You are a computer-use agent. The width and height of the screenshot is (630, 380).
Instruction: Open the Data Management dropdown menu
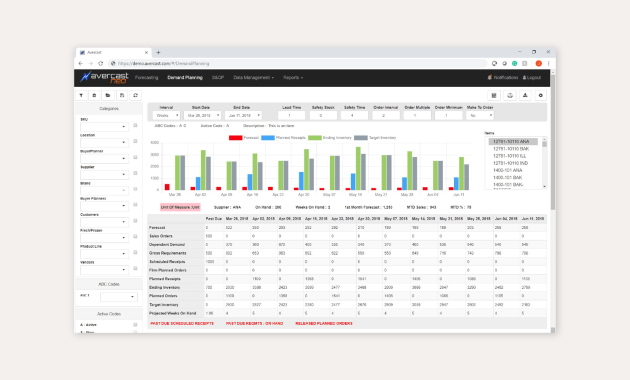tap(254, 78)
